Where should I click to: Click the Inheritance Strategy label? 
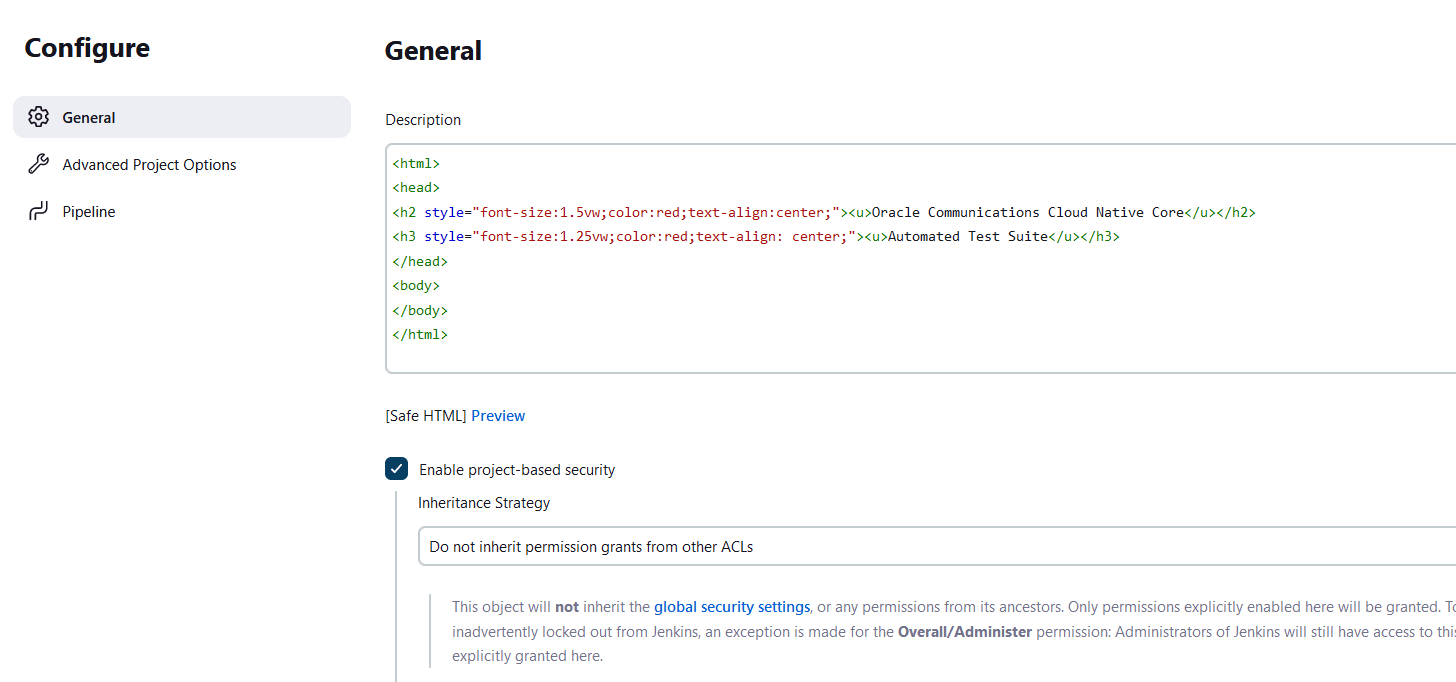(484, 503)
